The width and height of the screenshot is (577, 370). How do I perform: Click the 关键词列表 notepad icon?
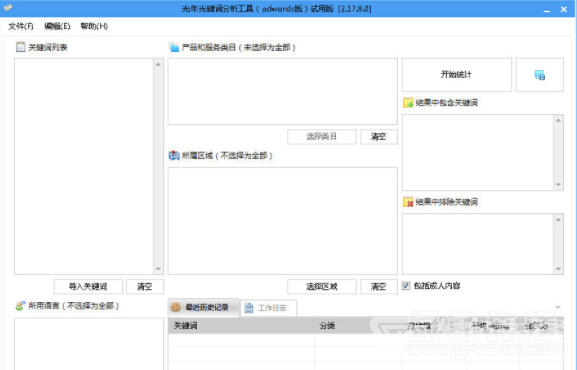21,47
